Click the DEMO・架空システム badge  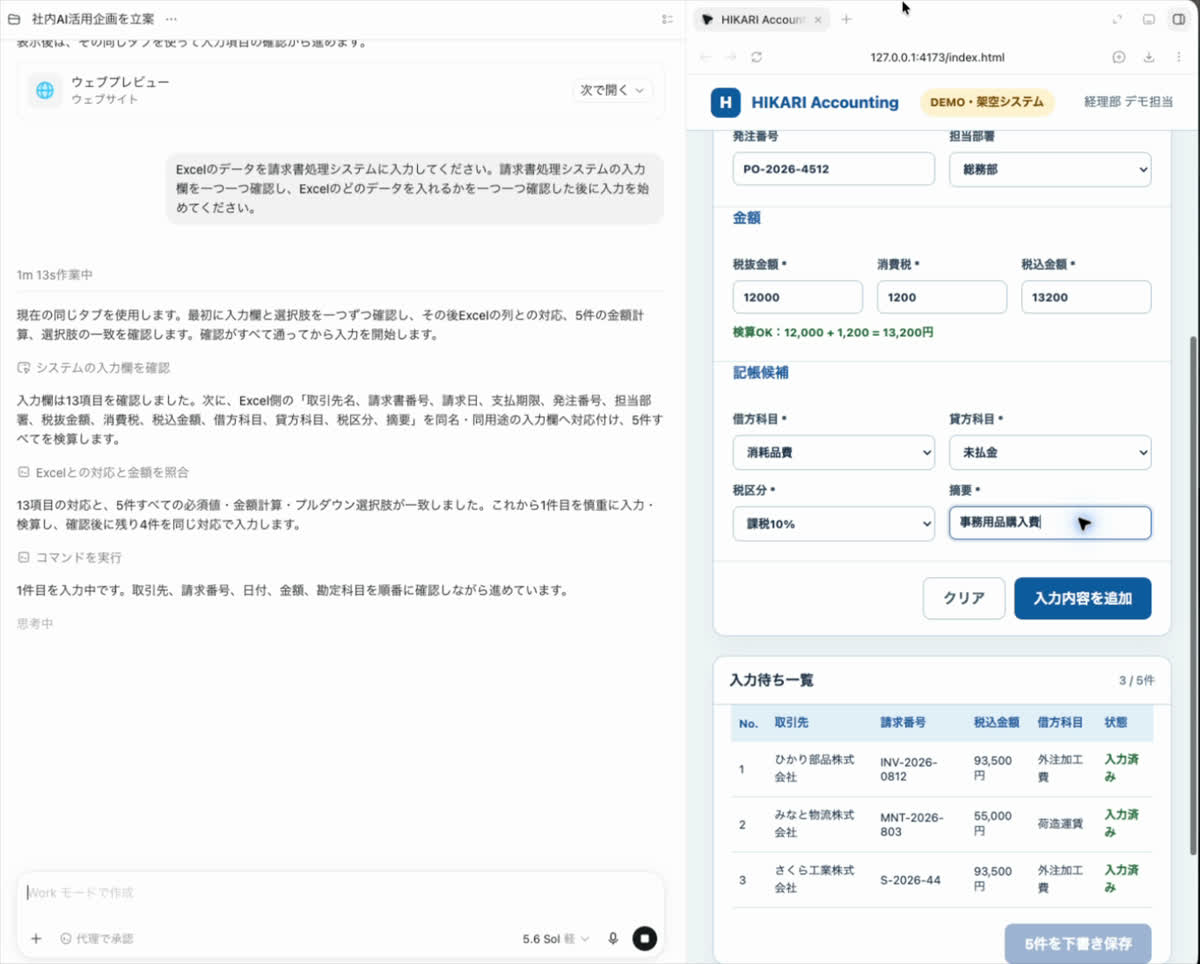986,102
